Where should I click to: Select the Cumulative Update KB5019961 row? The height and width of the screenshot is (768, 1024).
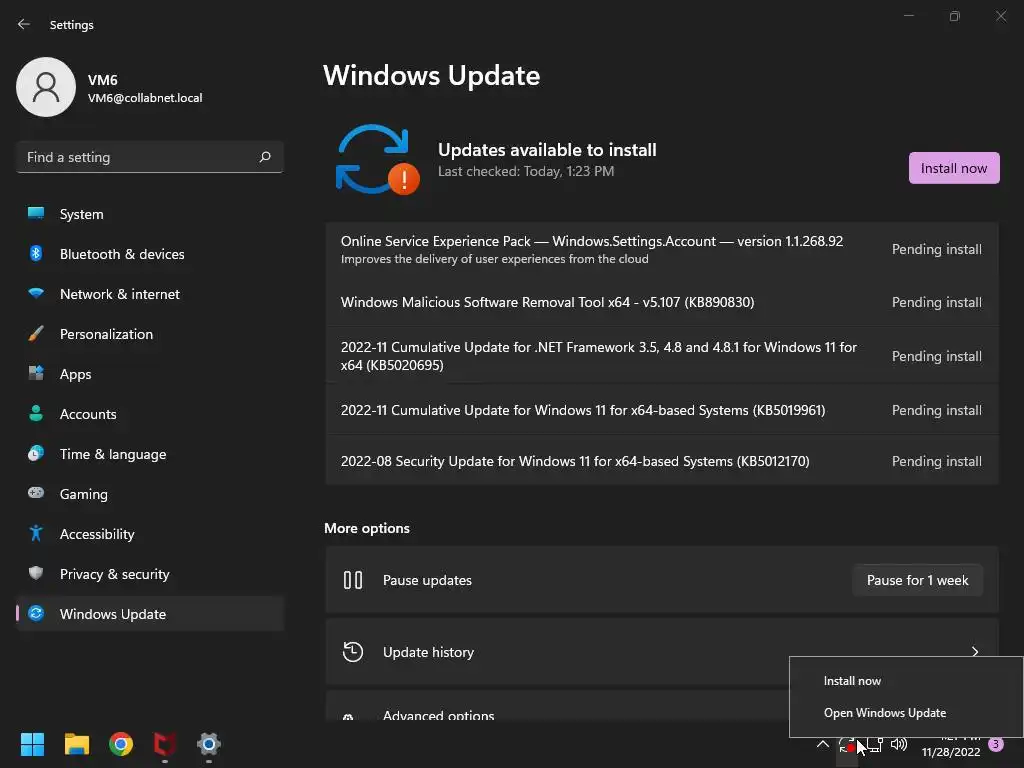(x=662, y=410)
